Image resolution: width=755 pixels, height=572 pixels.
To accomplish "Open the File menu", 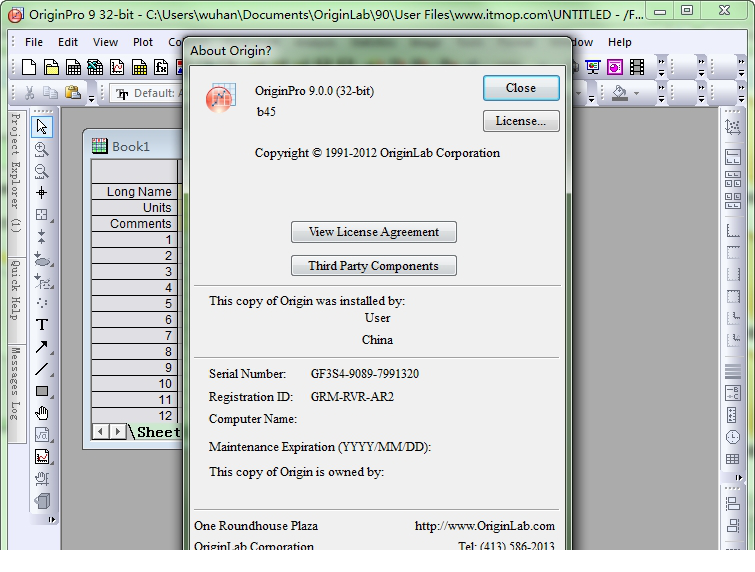I will [34, 42].
